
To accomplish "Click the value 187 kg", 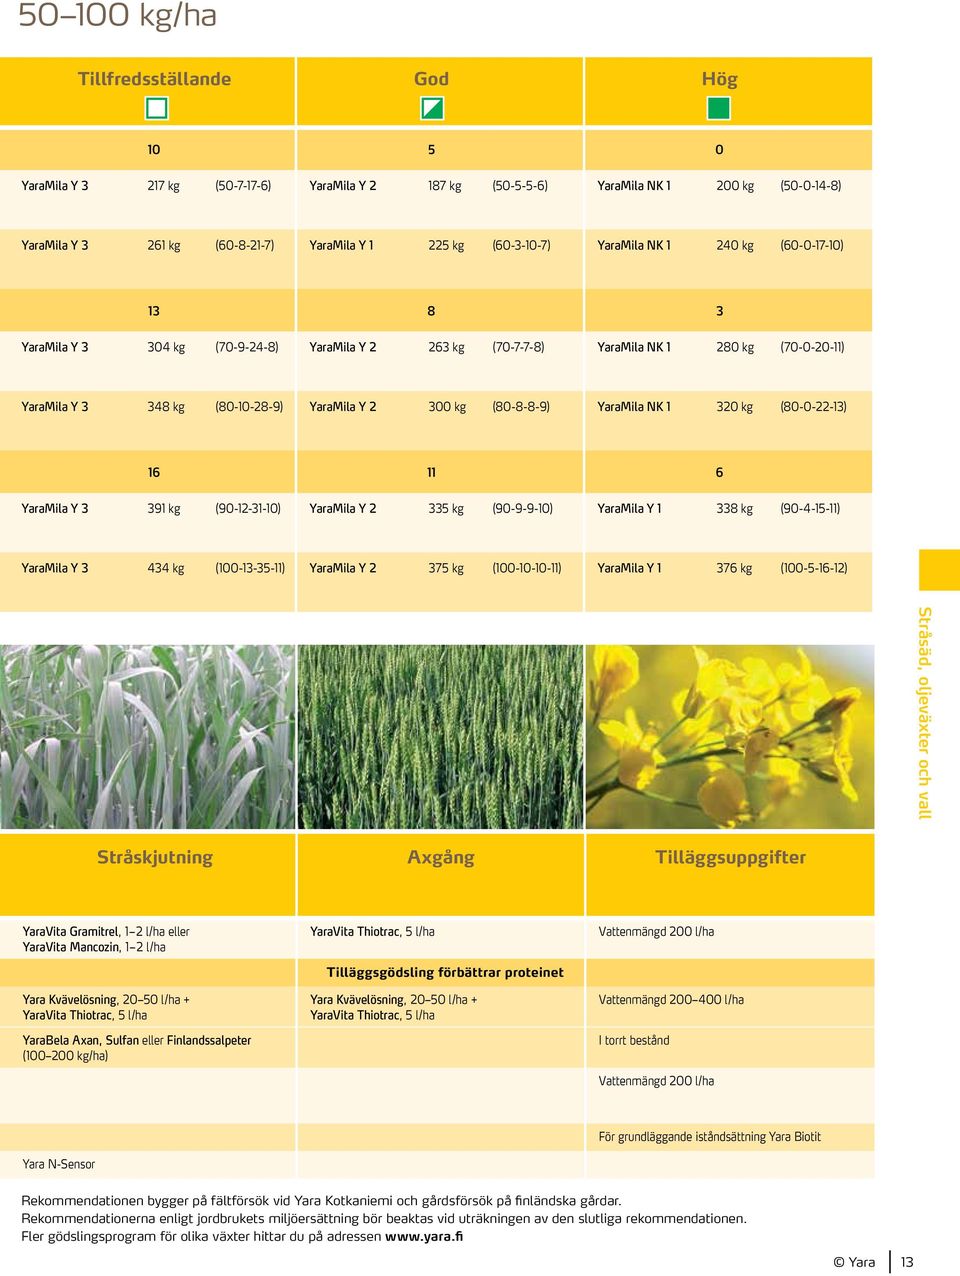I will click(x=445, y=186).
